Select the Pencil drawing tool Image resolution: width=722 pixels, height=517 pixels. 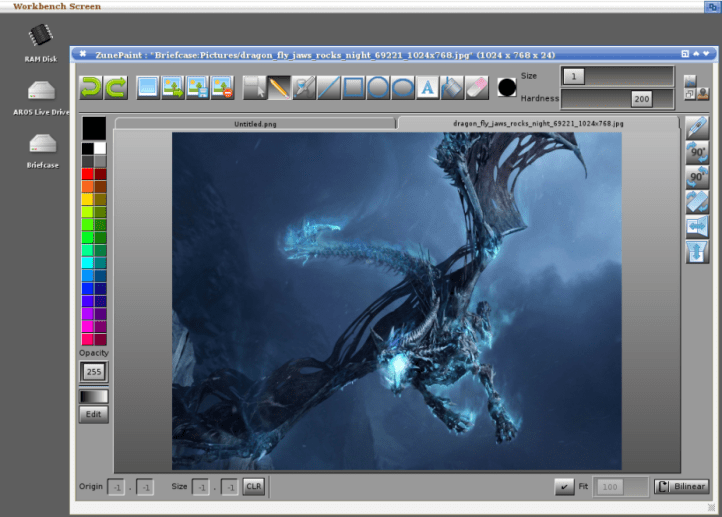click(x=279, y=87)
